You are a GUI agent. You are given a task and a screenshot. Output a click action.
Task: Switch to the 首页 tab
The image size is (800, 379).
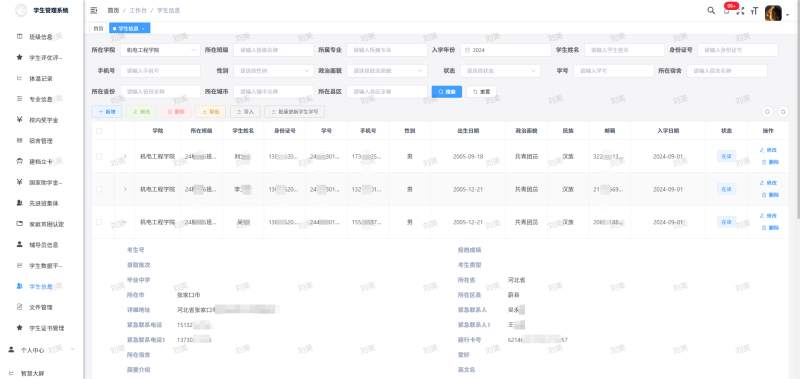pos(98,29)
